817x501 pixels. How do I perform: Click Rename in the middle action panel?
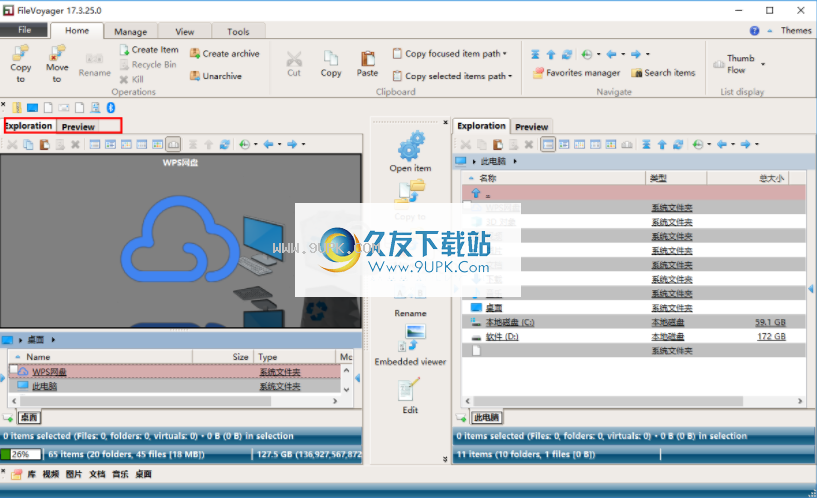point(411,302)
